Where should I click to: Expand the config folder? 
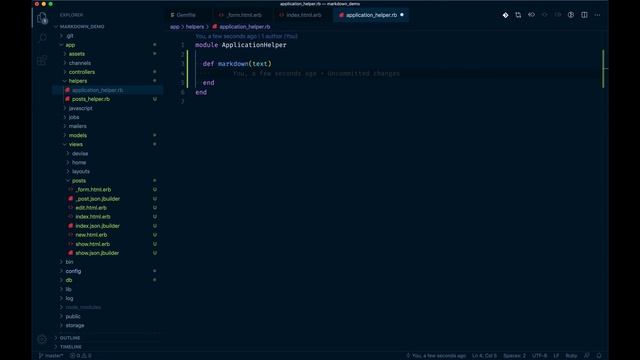tap(73, 271)
